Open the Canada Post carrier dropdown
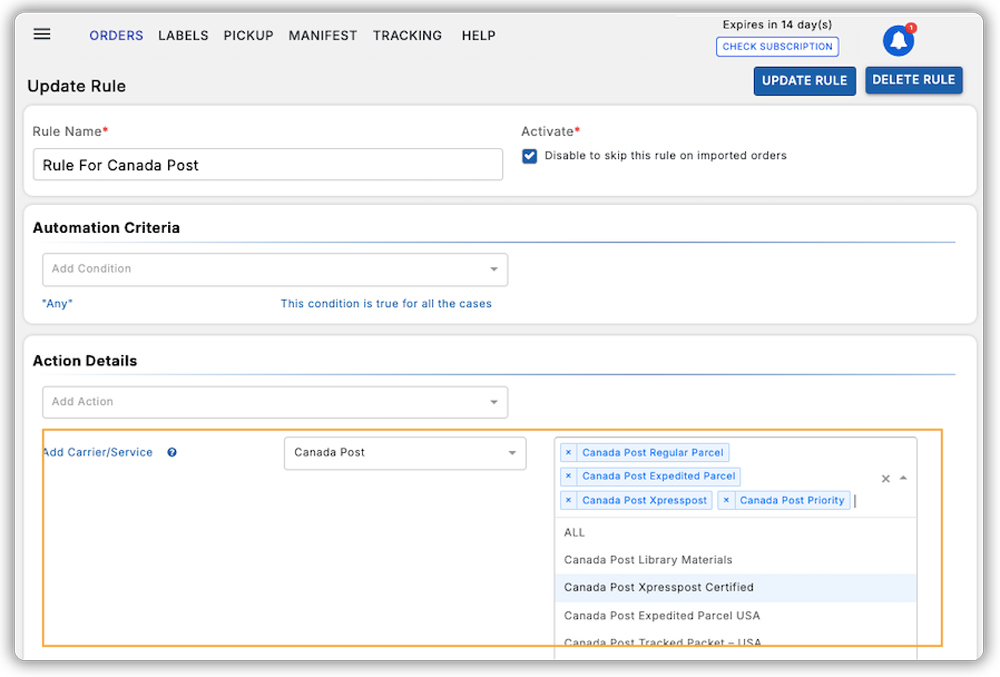 (404, 453)
